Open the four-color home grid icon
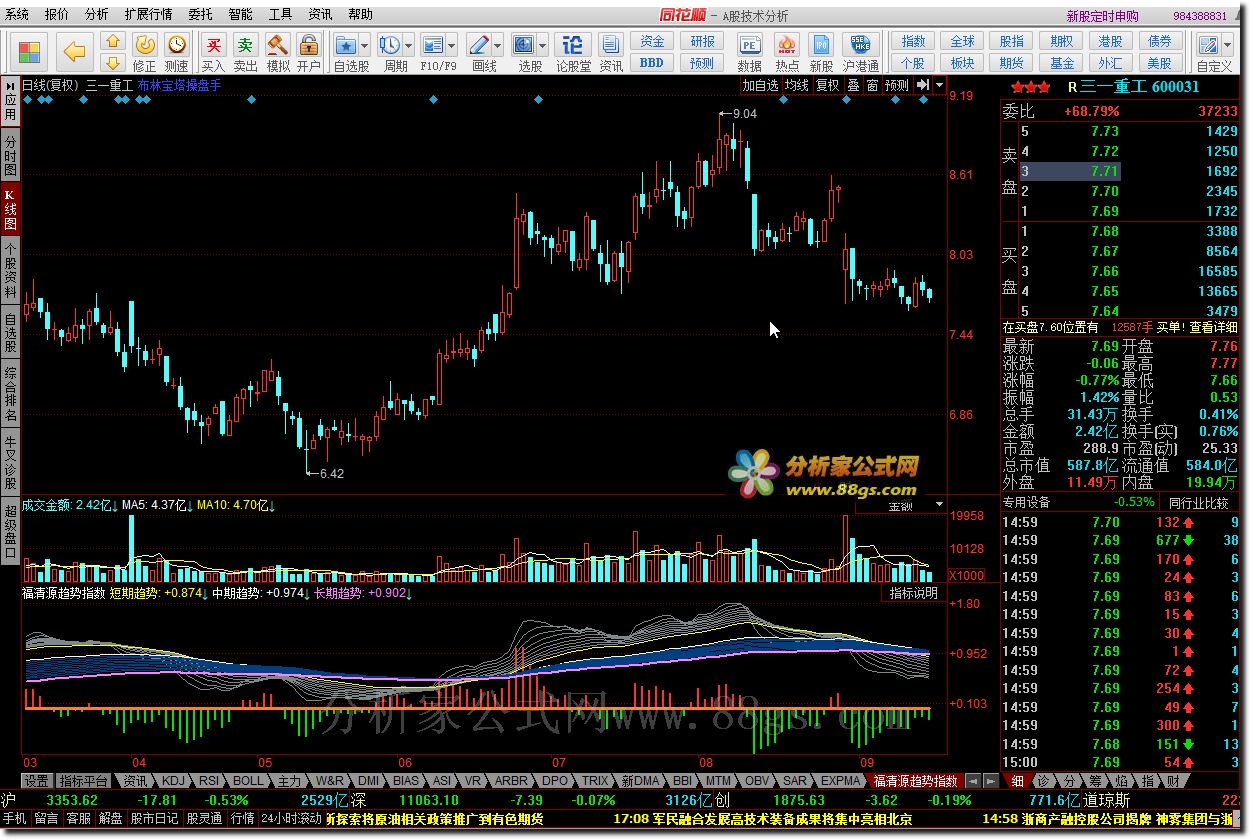Viewport: 1252px width, 840px height. click(x=30, y=51)
